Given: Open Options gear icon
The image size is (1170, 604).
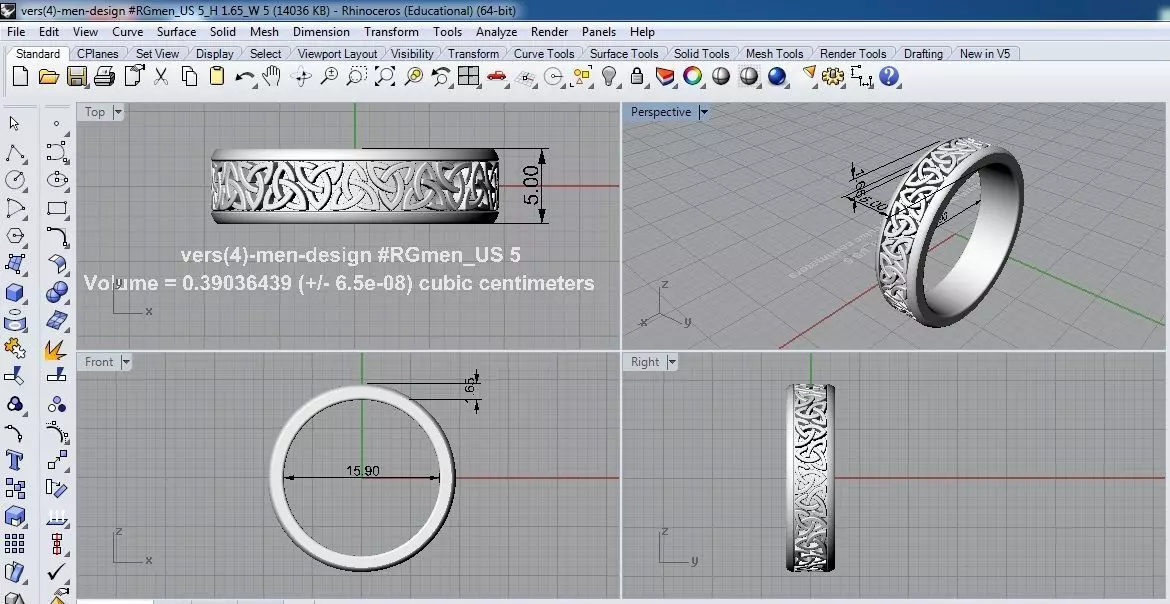Looking at the screenshot, I should 833,76.
